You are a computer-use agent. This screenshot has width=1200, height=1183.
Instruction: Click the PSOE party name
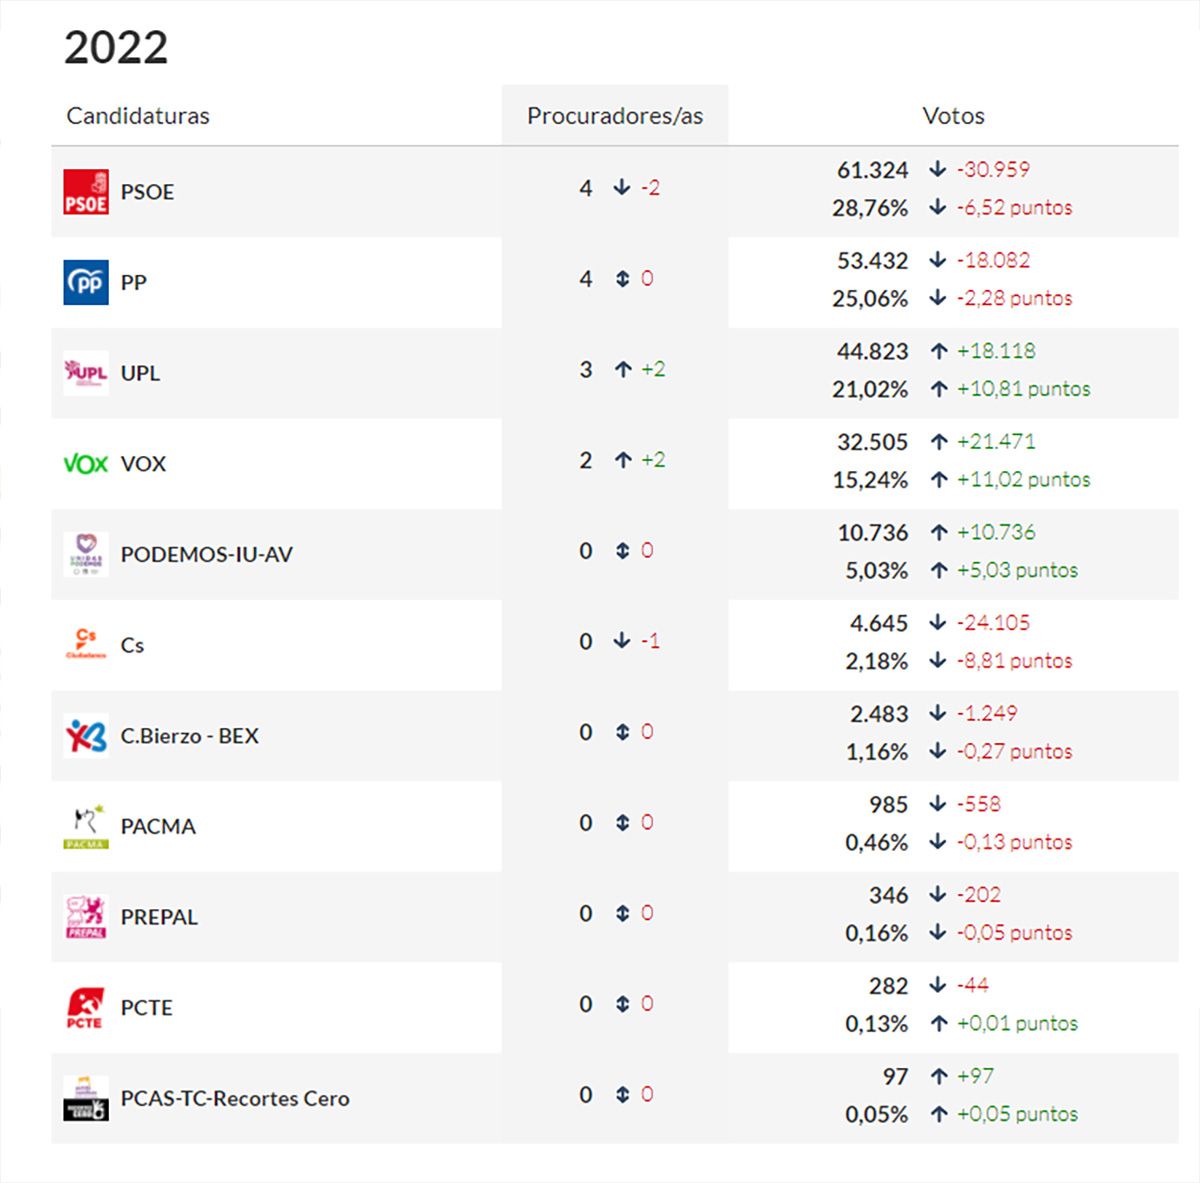pos(147,192)
